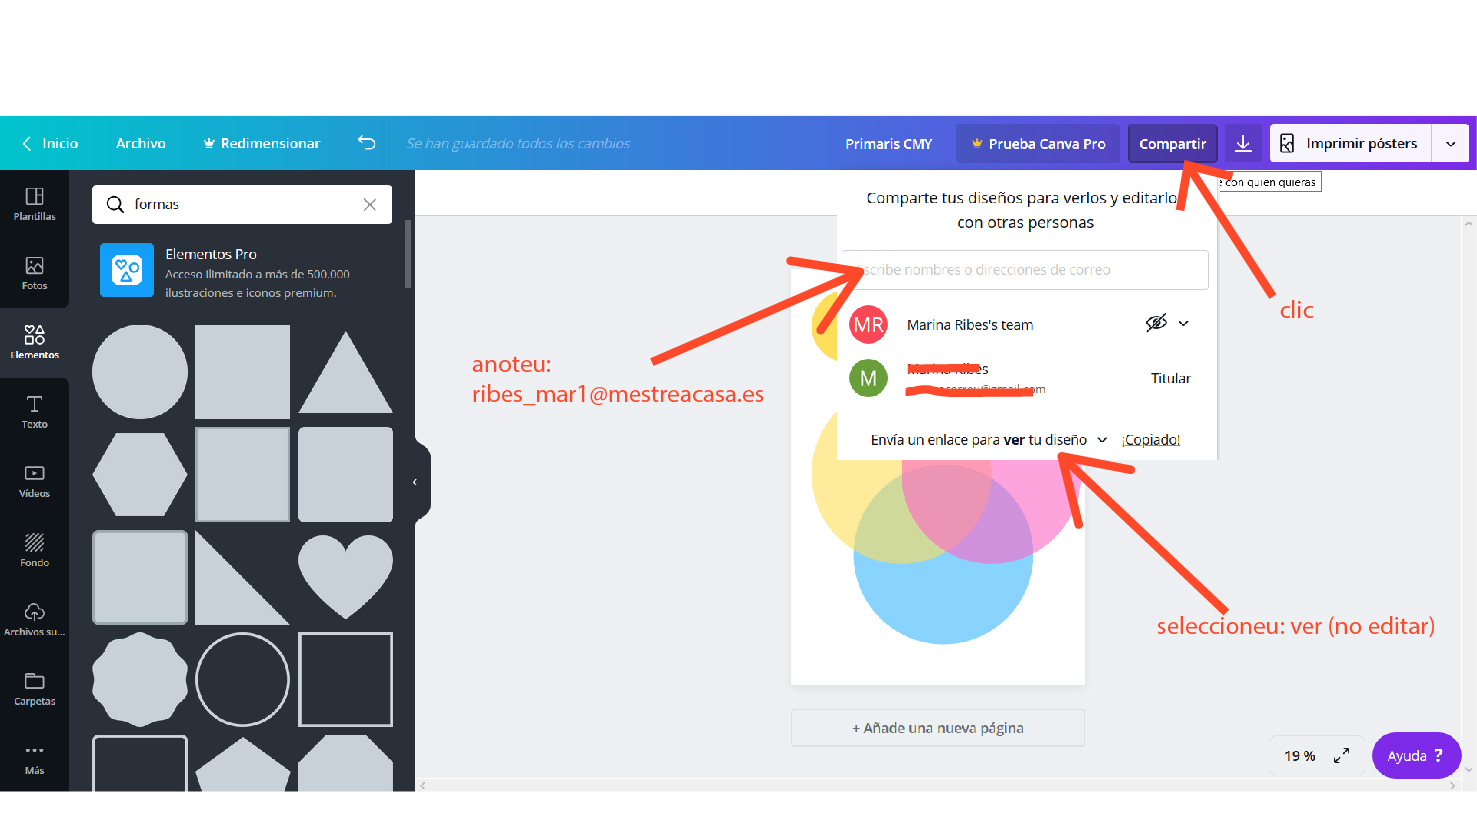Click the Compartir button

1172,143
